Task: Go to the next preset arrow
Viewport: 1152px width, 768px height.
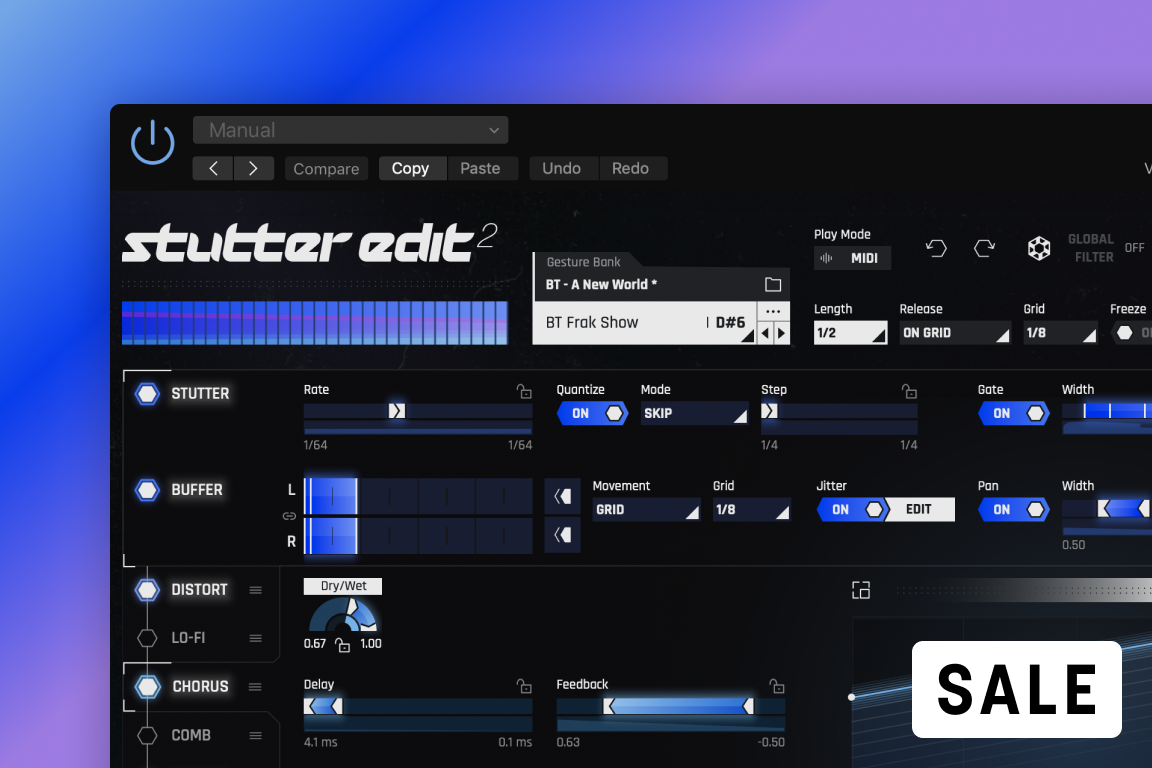Action: pos(253,168)
